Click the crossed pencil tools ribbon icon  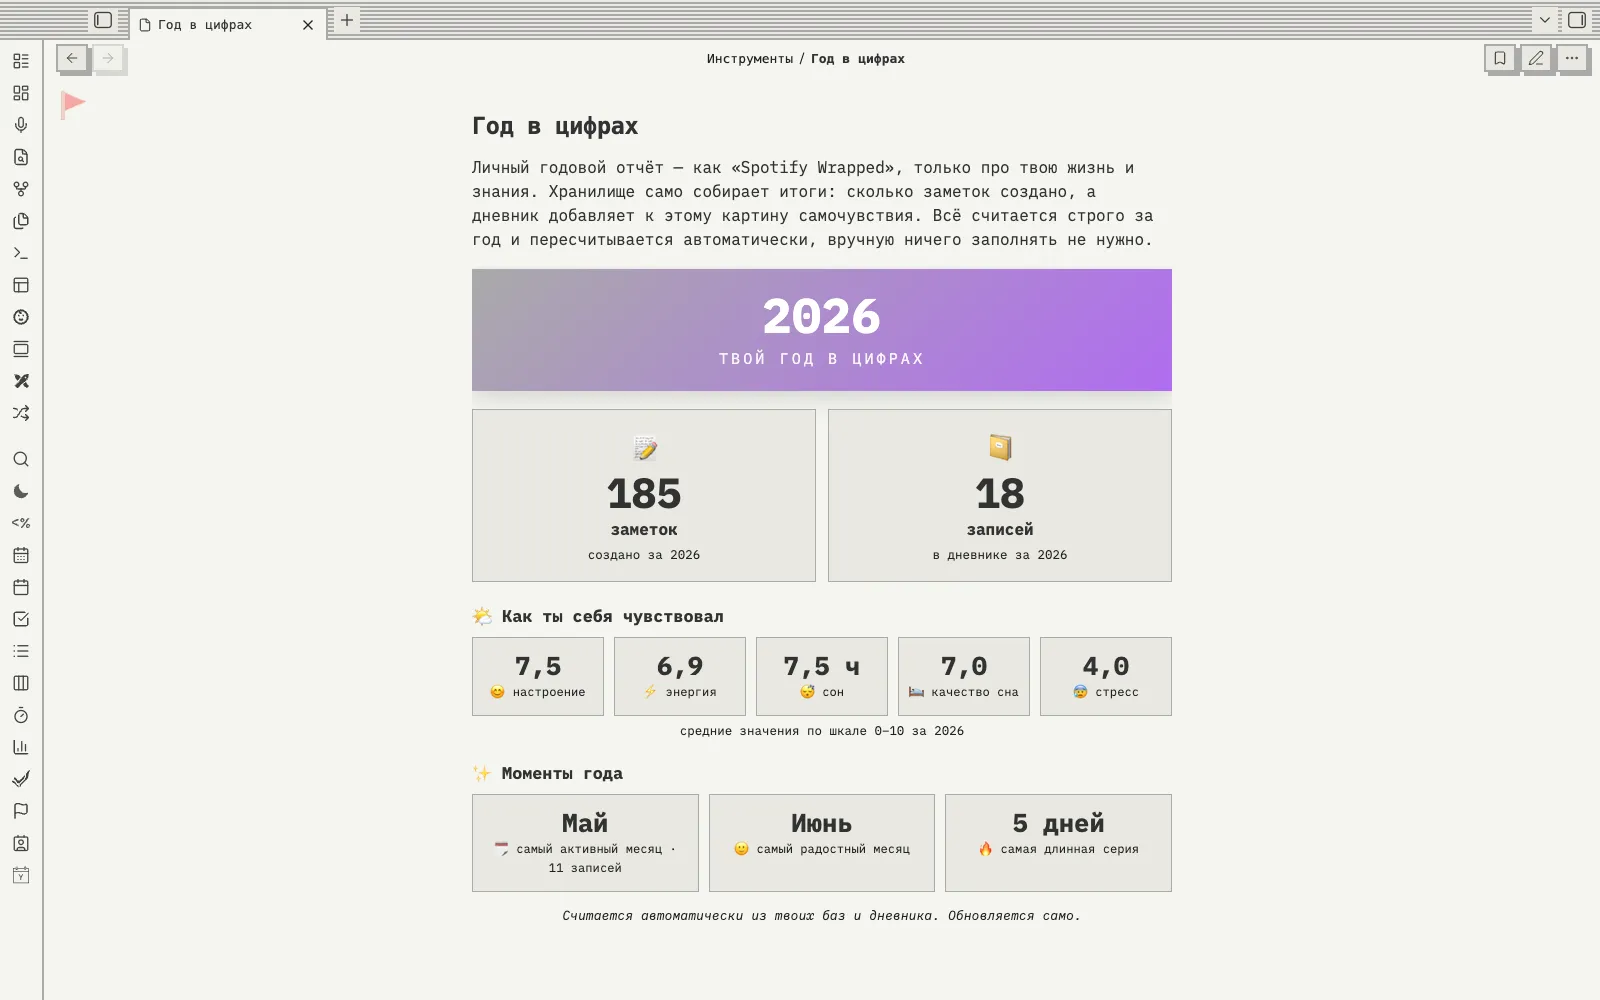[21, 381]
